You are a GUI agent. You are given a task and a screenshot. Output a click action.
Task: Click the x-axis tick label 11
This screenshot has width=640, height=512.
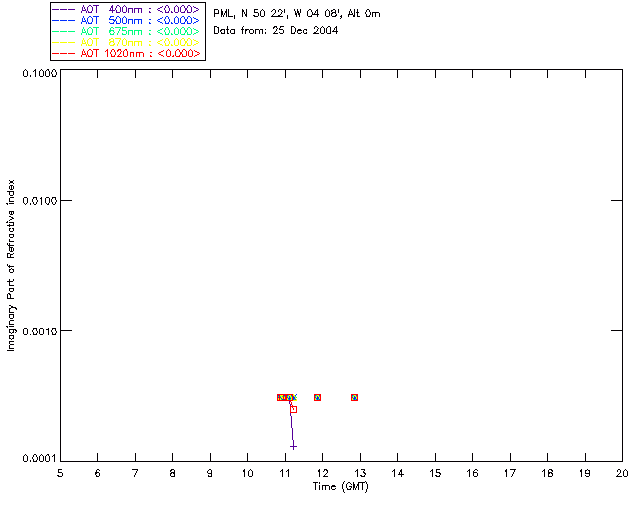285,473
